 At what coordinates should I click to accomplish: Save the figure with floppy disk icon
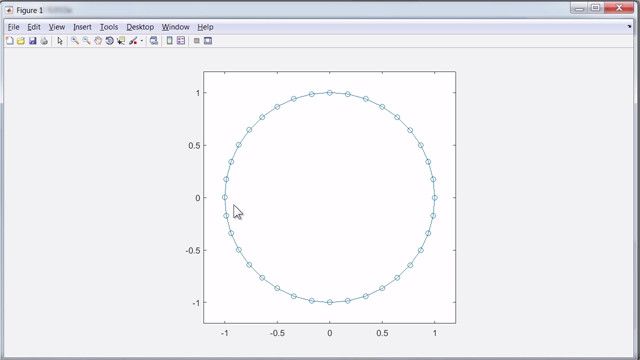tap(33, 41)
